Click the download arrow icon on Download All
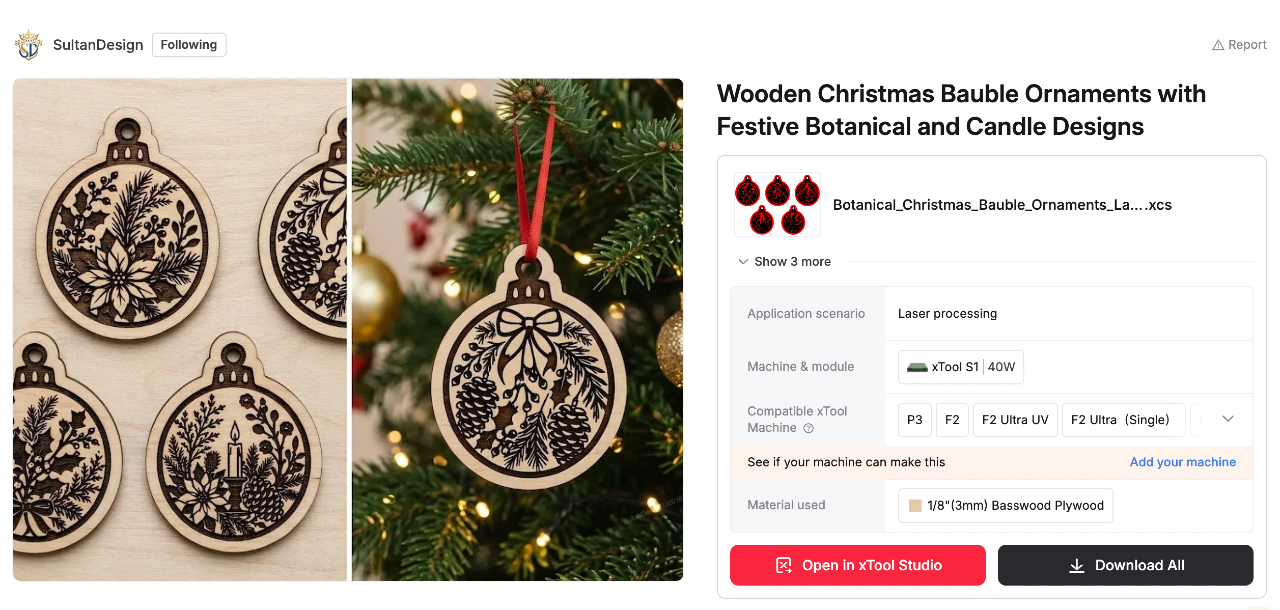Image resolution: width=1280 pixels, height=610 pixels. pyautogui.click(x=1077, y=566)
